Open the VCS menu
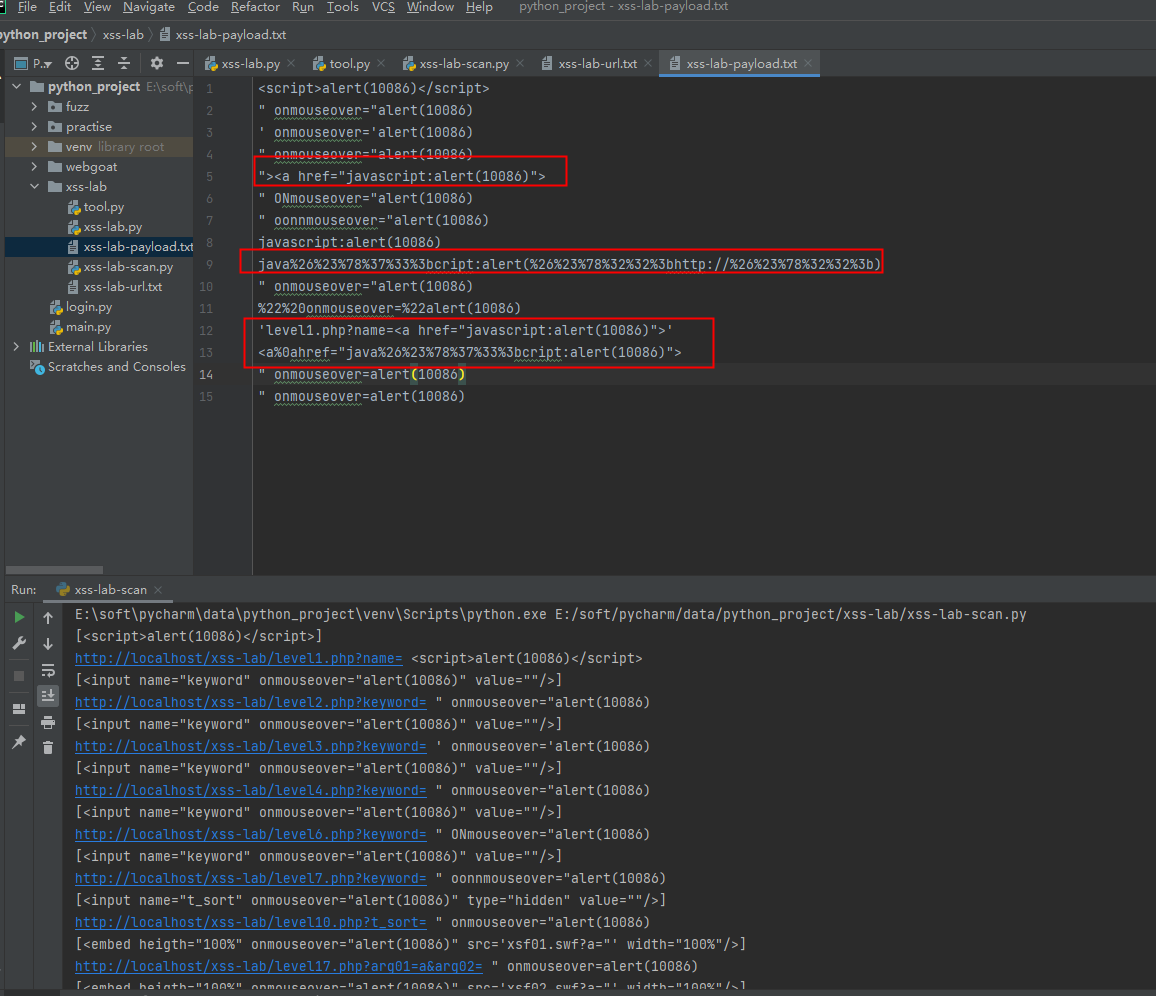 pos(383,7)
